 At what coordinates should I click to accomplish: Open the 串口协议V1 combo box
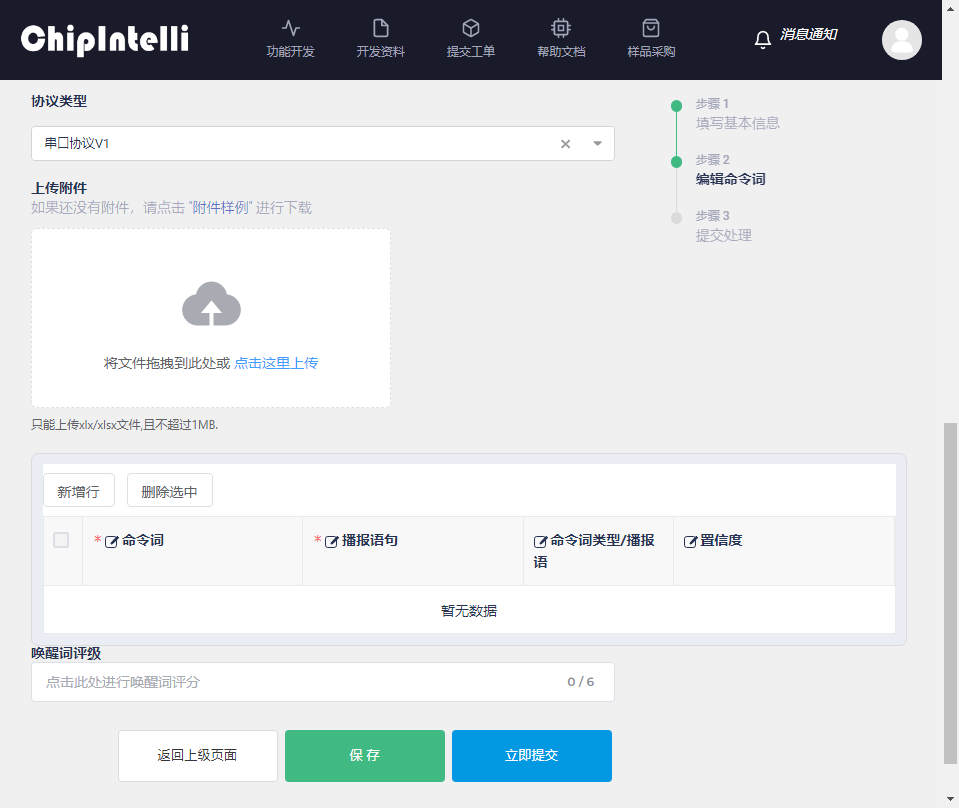pyautogui.click(x=290, y=144)
